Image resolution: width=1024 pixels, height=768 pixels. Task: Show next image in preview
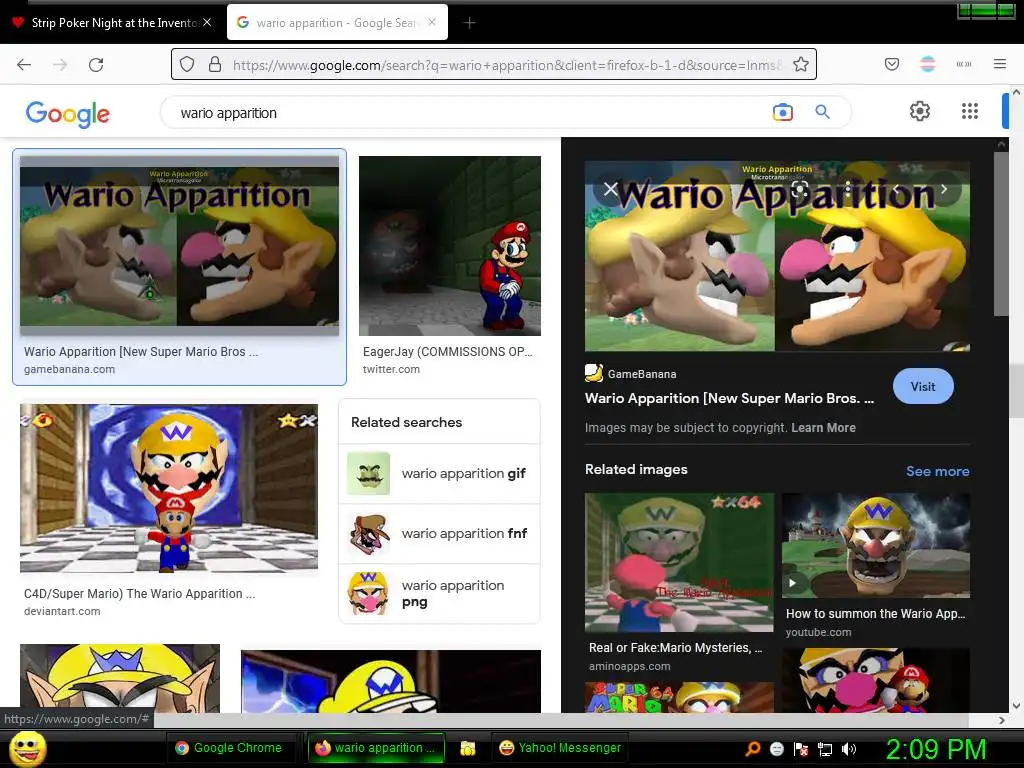coord(944,189)
